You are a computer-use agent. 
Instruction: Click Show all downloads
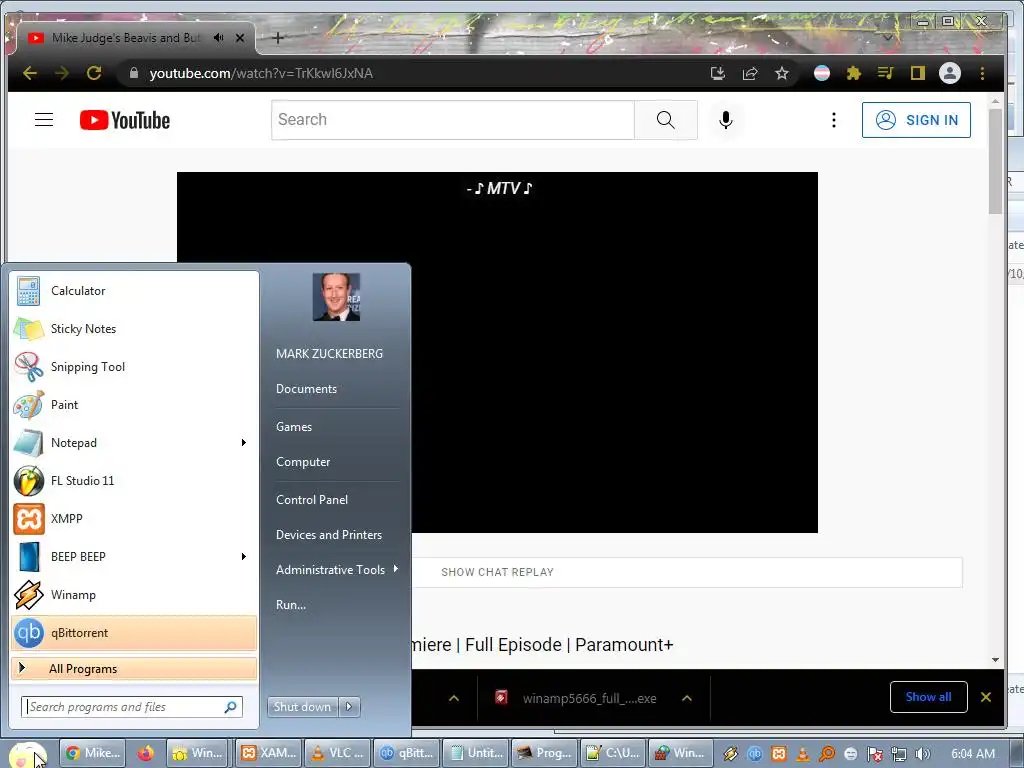[928, 697]
